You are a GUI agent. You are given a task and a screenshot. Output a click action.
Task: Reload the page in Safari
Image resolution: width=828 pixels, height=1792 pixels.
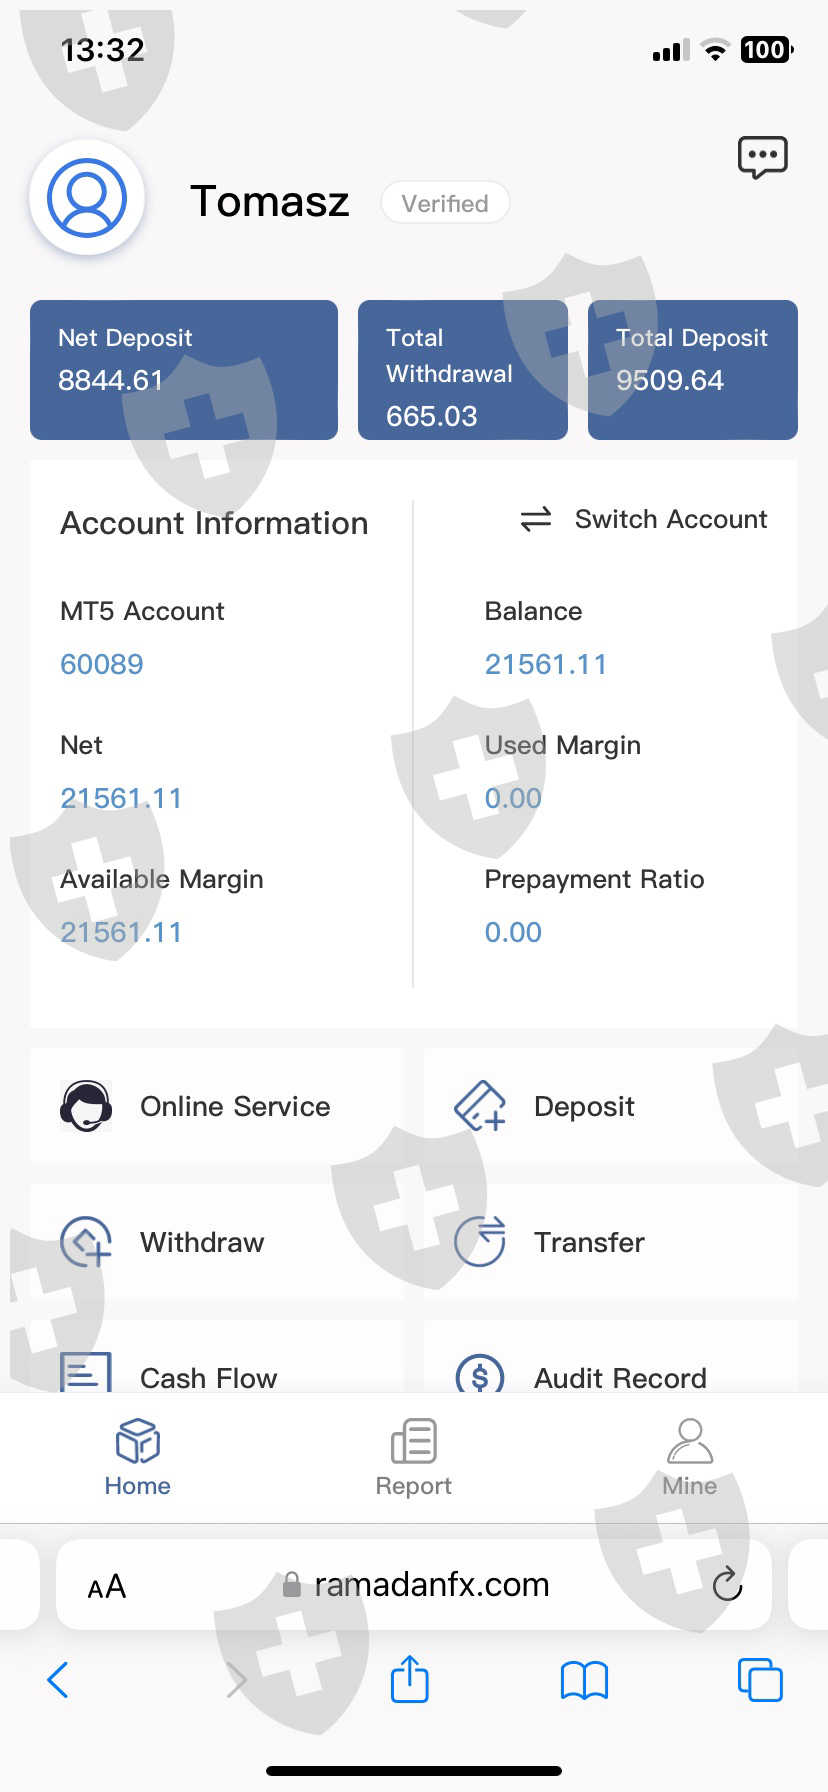727,1584
